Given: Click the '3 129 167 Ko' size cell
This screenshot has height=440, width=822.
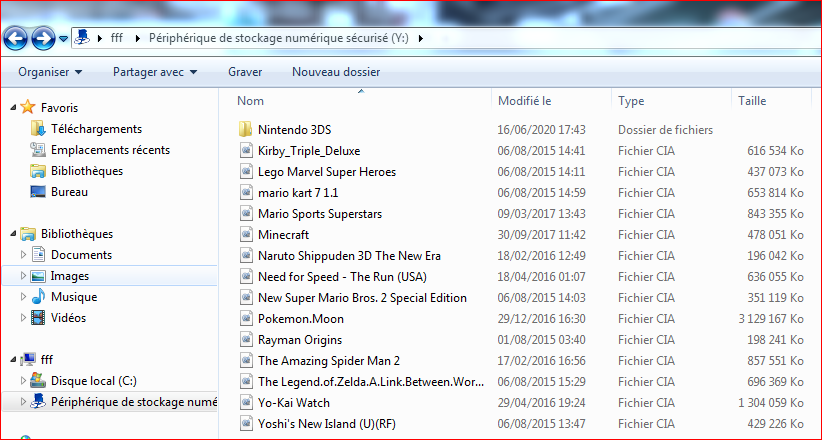Looking at the screenshot, I should point(771,319).
